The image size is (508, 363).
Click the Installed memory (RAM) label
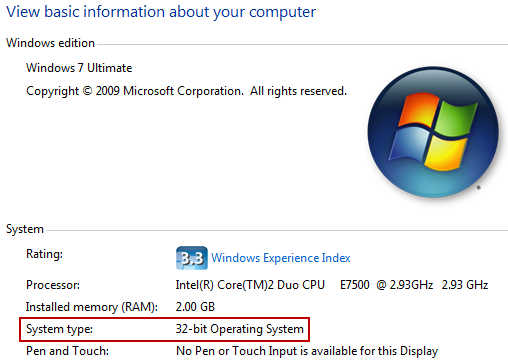92,307
